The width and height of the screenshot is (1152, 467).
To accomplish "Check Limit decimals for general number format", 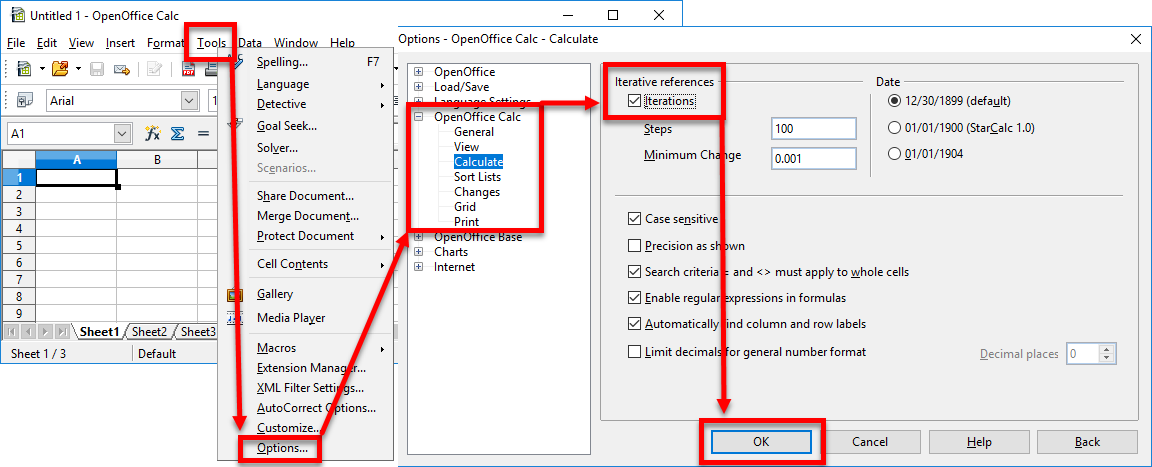I will tap(635, 352).
